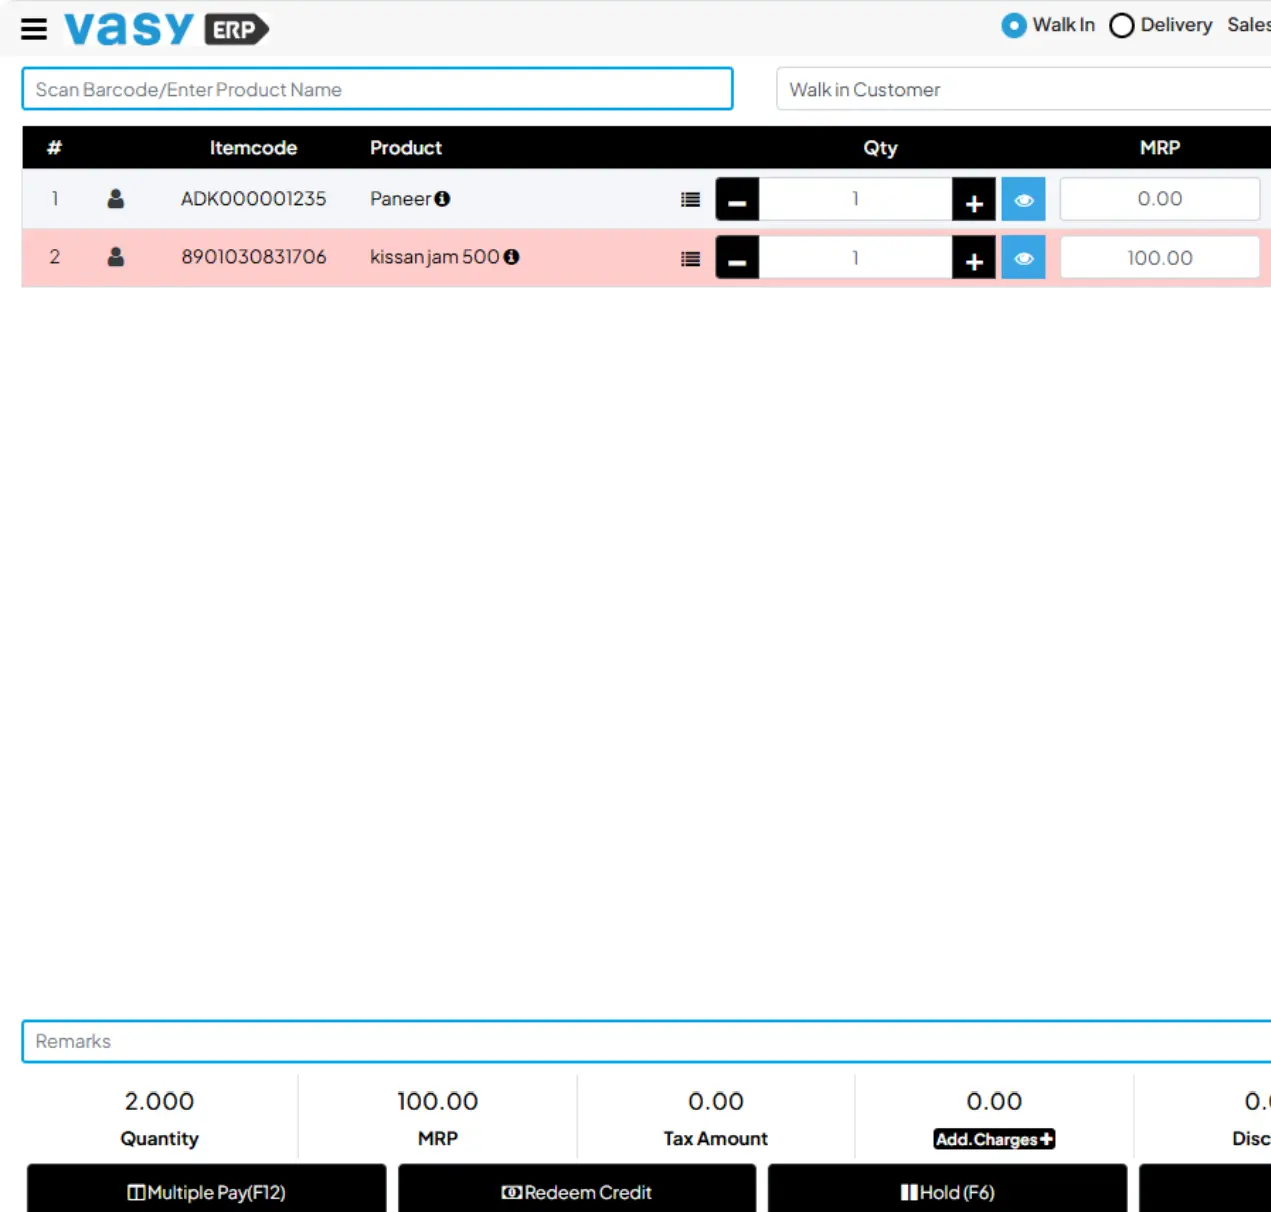
Task: Click the Sales menu item
Action: click(x=1248, y=25)
